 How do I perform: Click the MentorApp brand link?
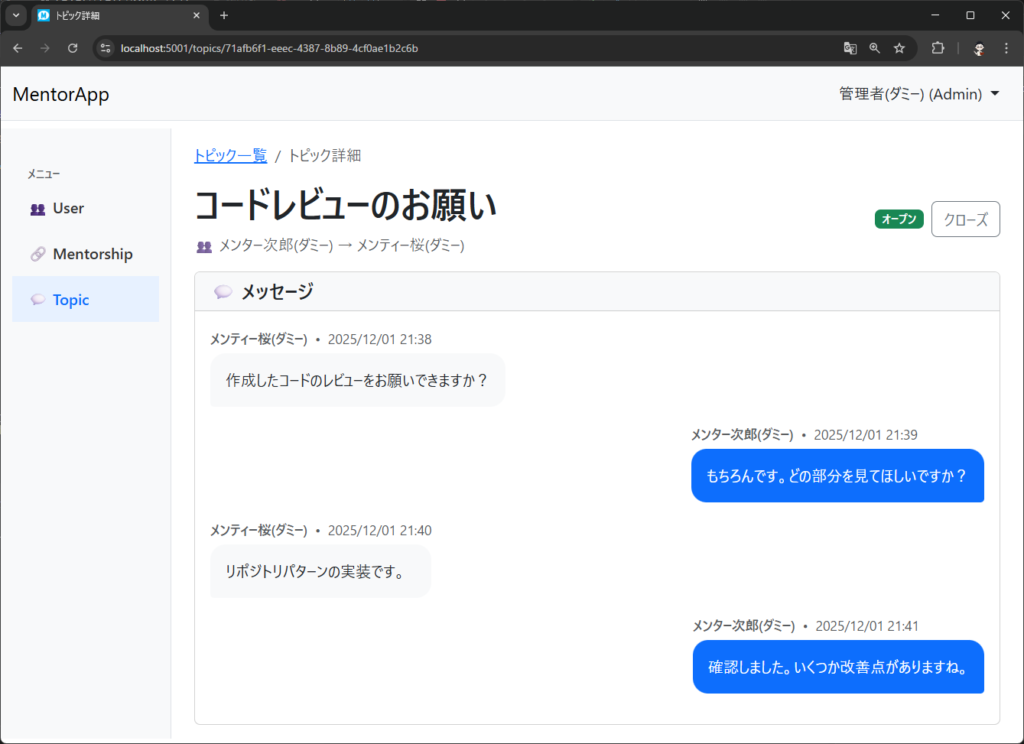pyautogui.click(x=61, y=95)
